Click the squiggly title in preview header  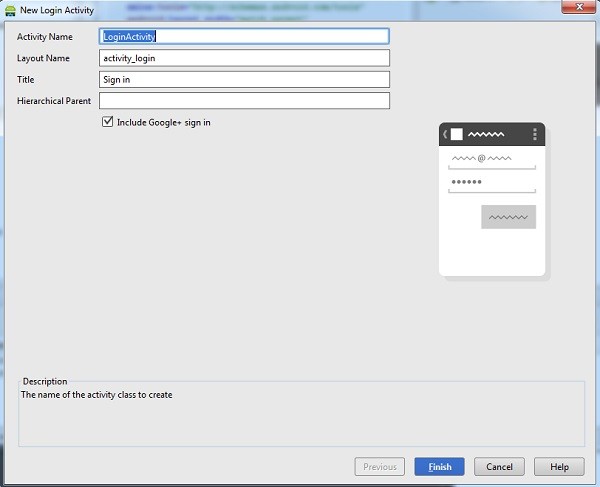tap(486, 134)
